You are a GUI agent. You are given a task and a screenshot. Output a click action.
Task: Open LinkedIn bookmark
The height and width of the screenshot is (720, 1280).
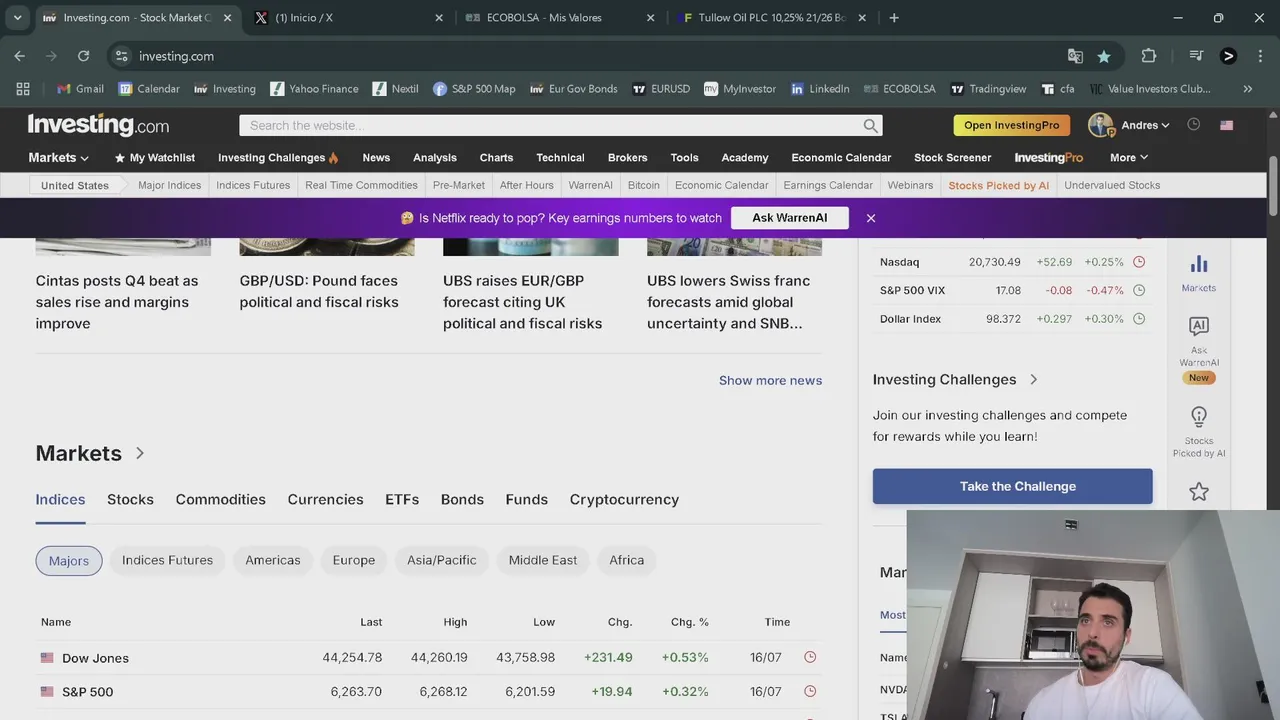pos(820,89)
